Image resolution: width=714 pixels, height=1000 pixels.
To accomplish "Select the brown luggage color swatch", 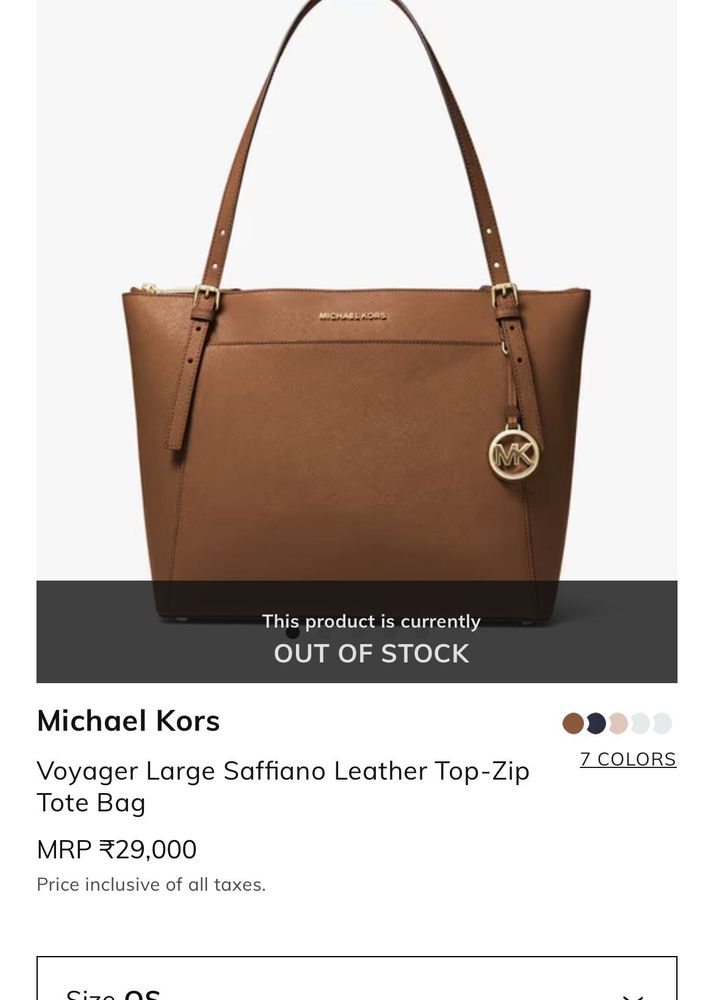I will click(x=573, y=723).
